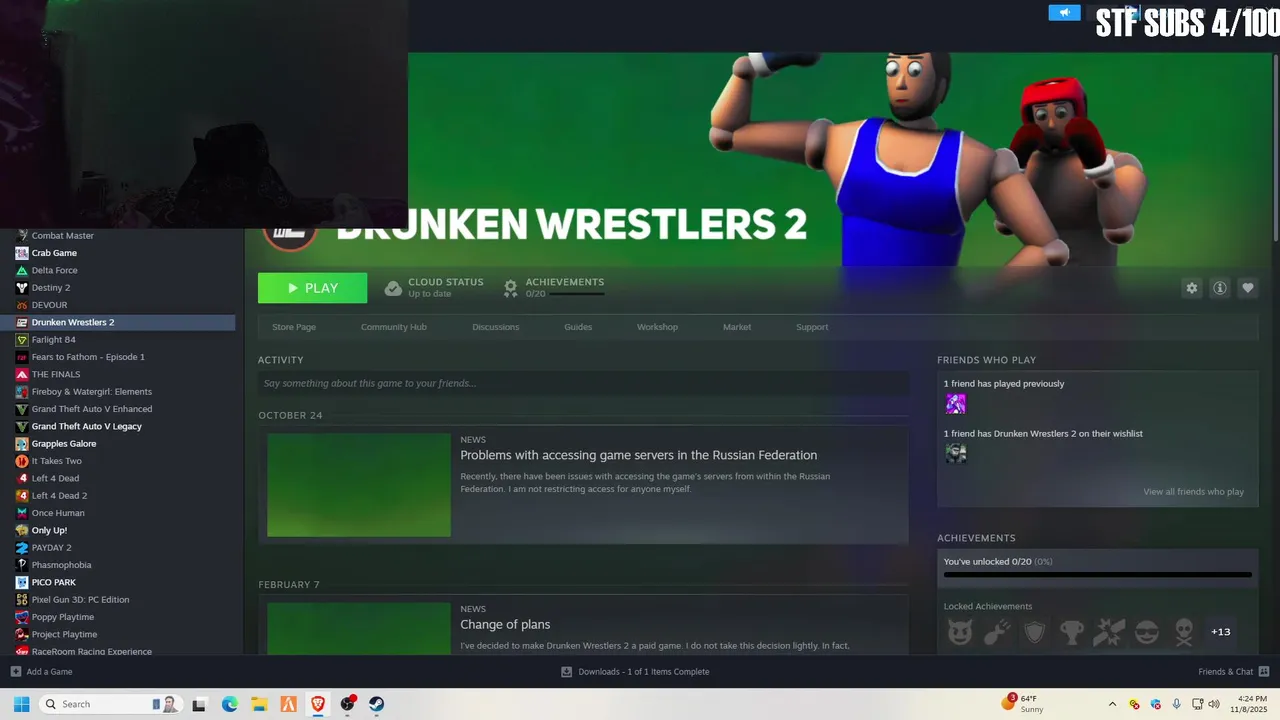Click the activity message input field
Viewport: 1280px width, 720px height.
583,383
